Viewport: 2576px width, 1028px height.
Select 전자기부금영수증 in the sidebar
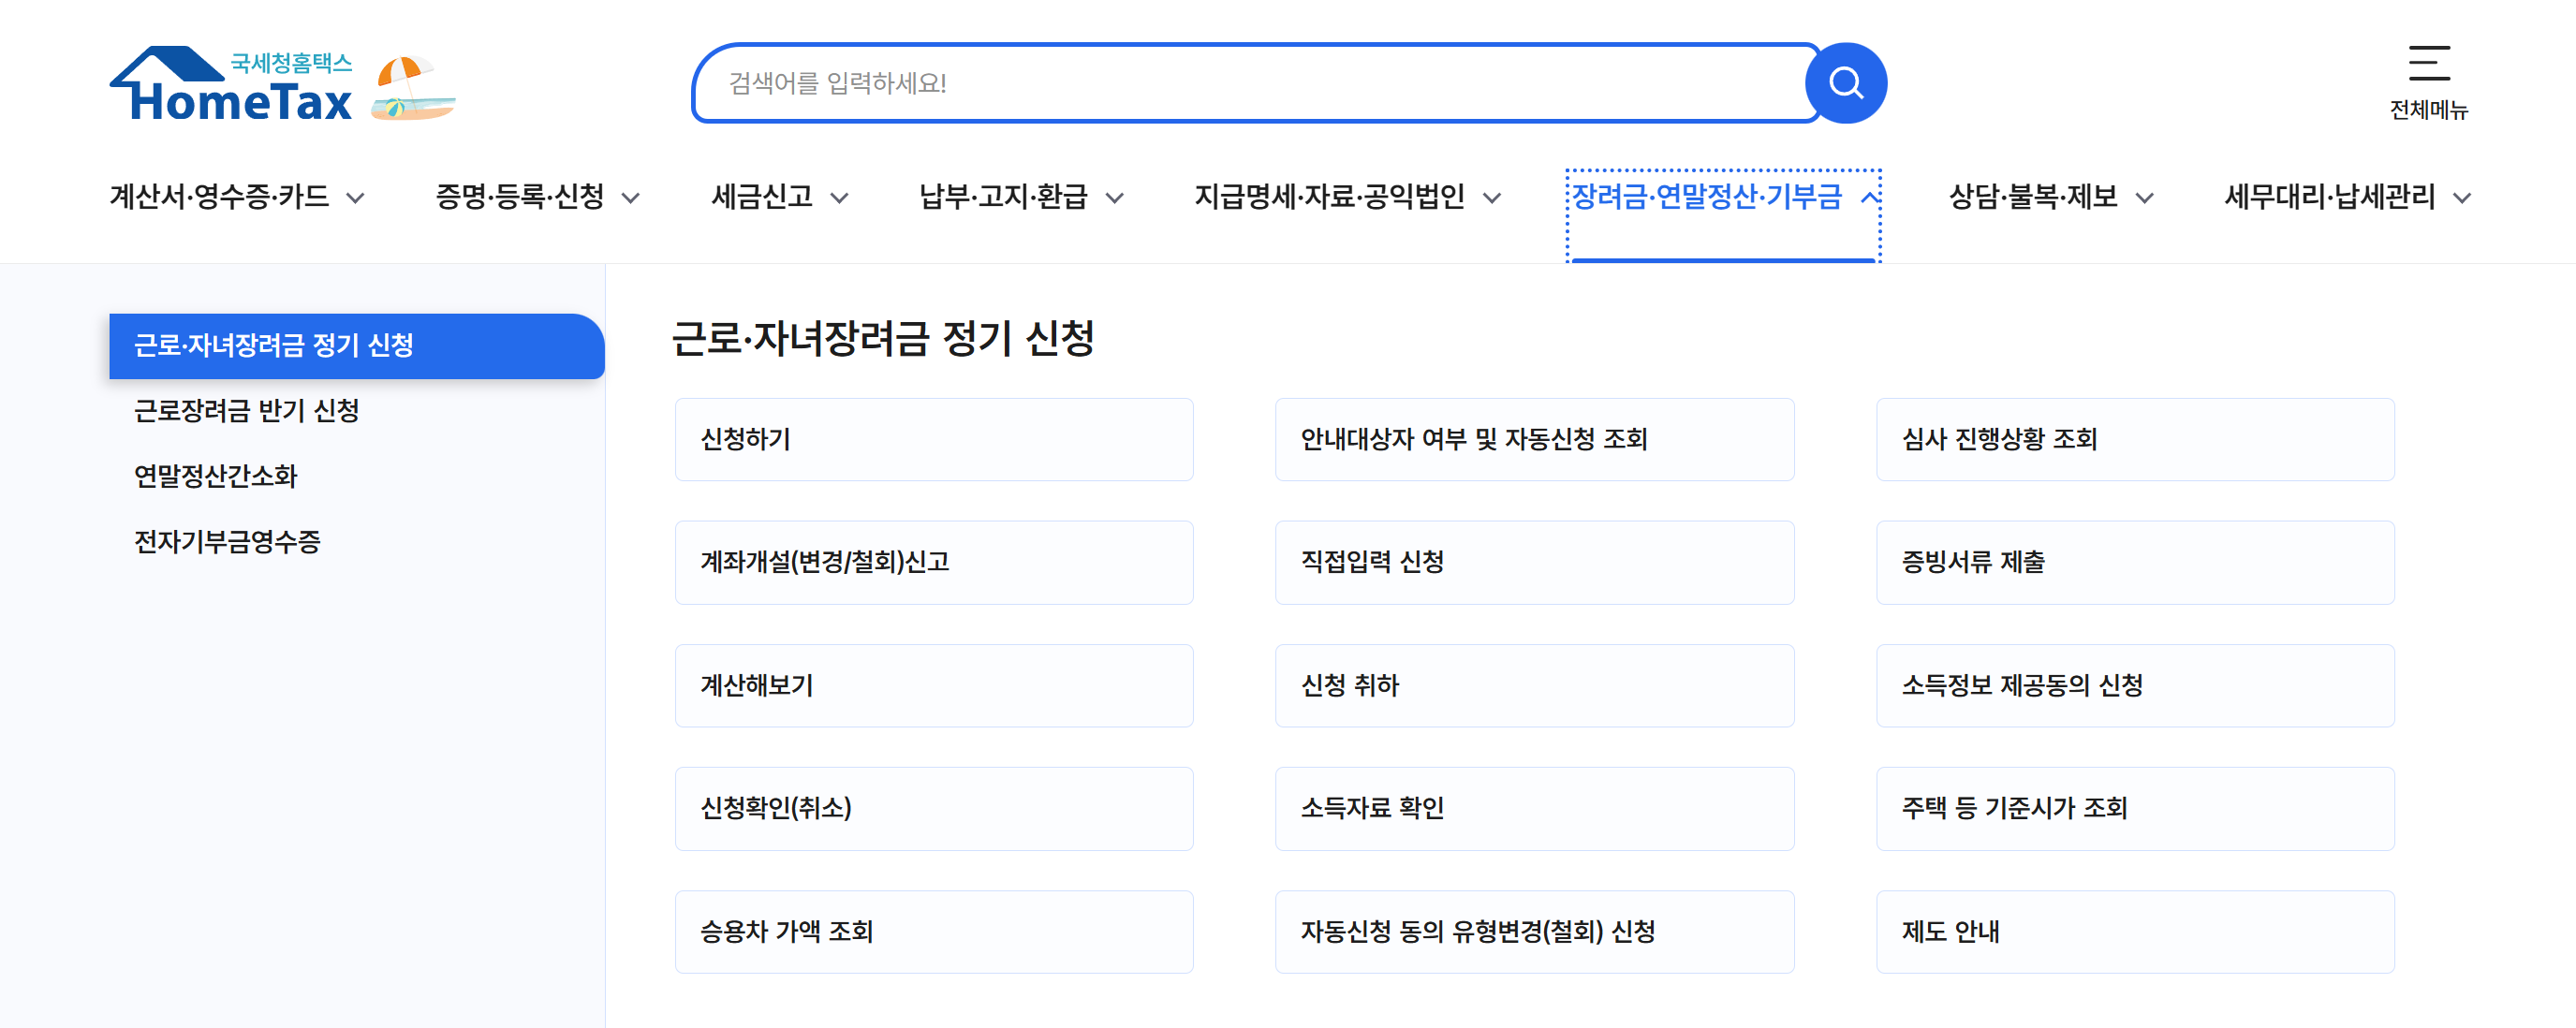227,542
